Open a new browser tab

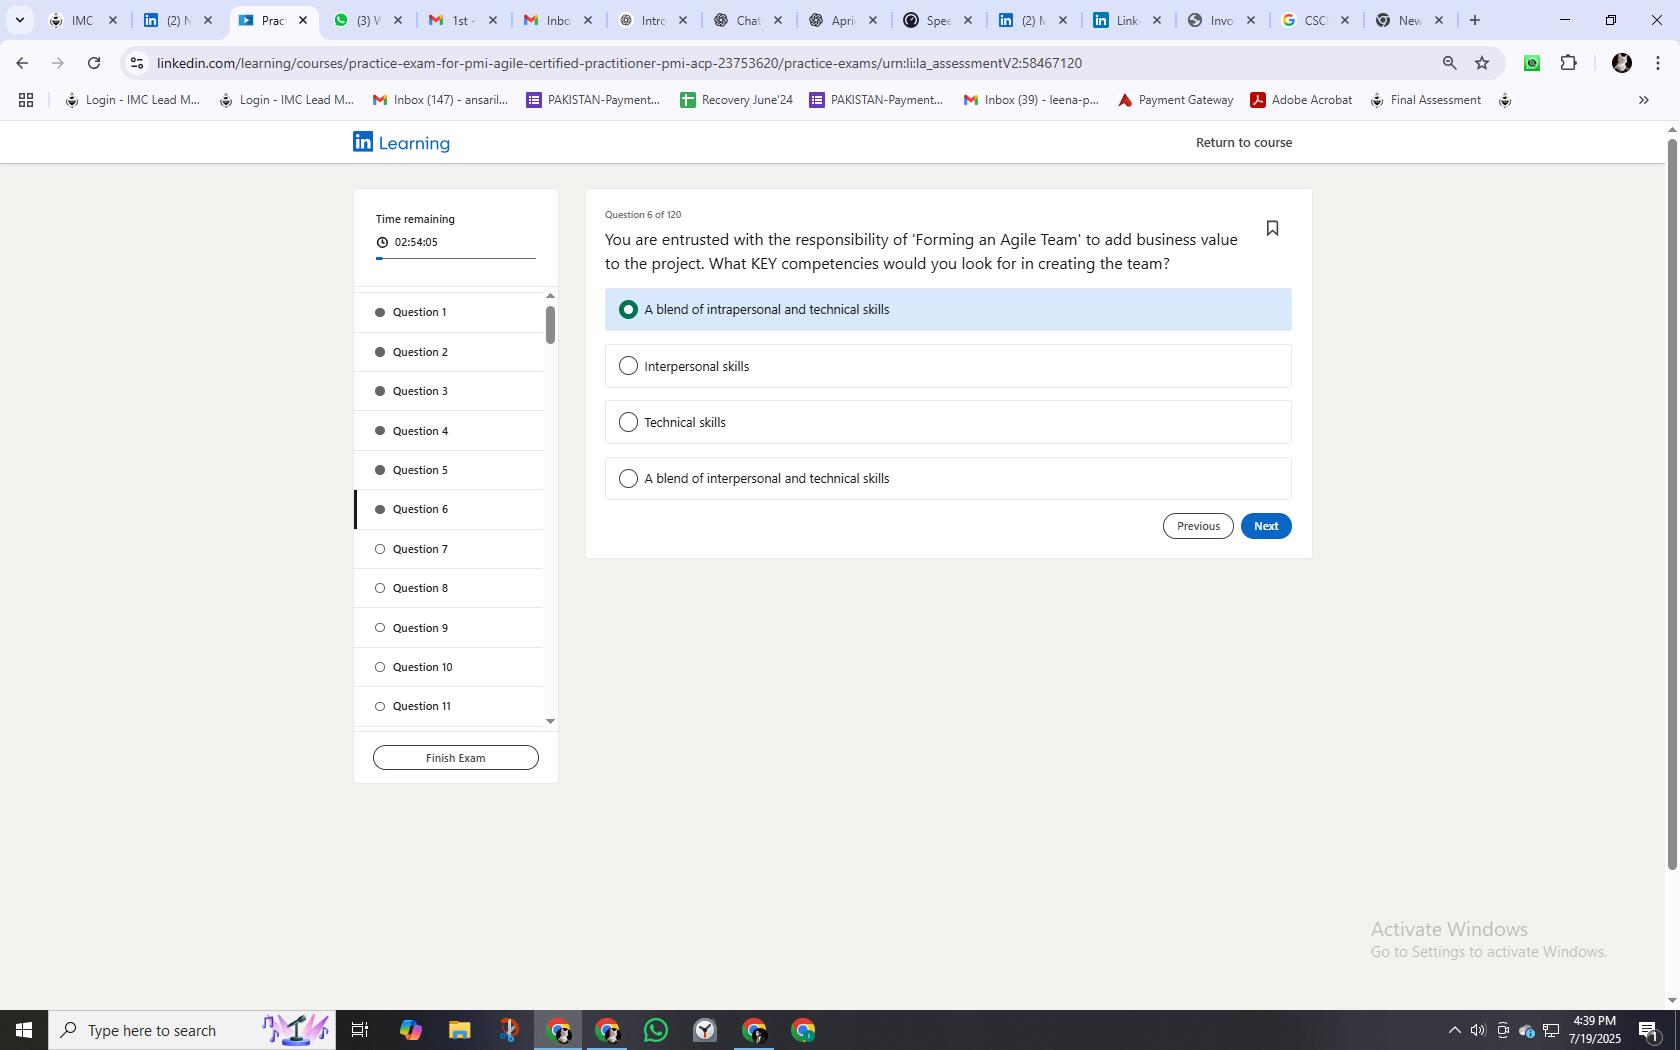(x=1474, y=20)
